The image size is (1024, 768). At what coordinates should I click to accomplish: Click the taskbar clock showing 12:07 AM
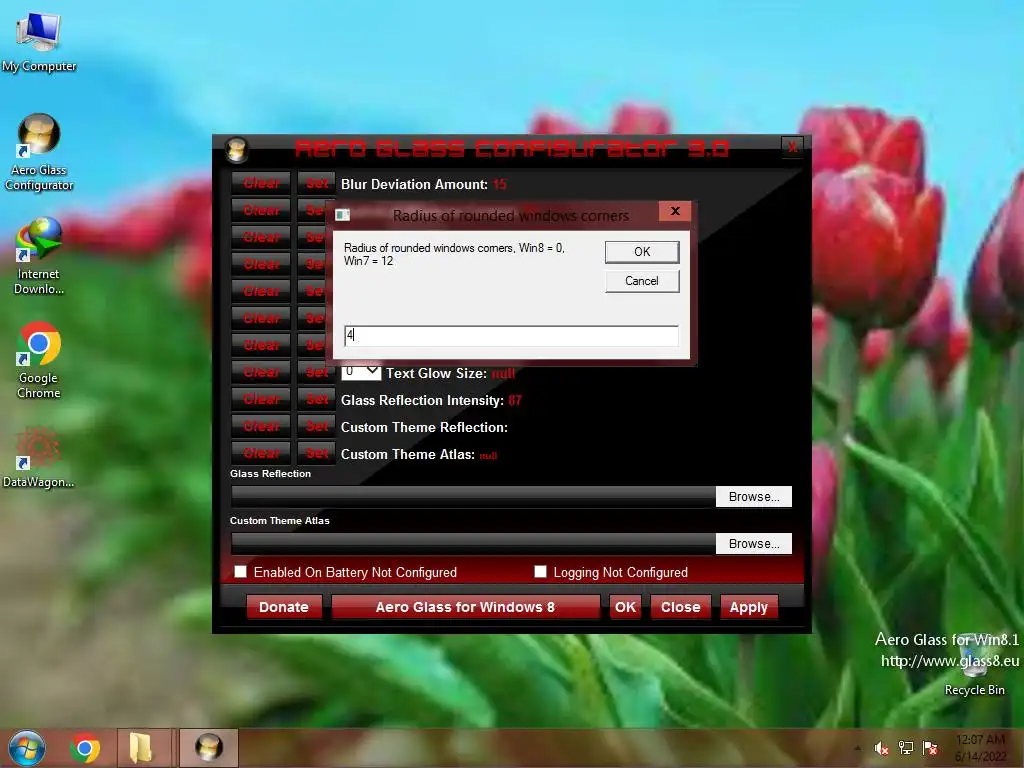pos(980,748)
